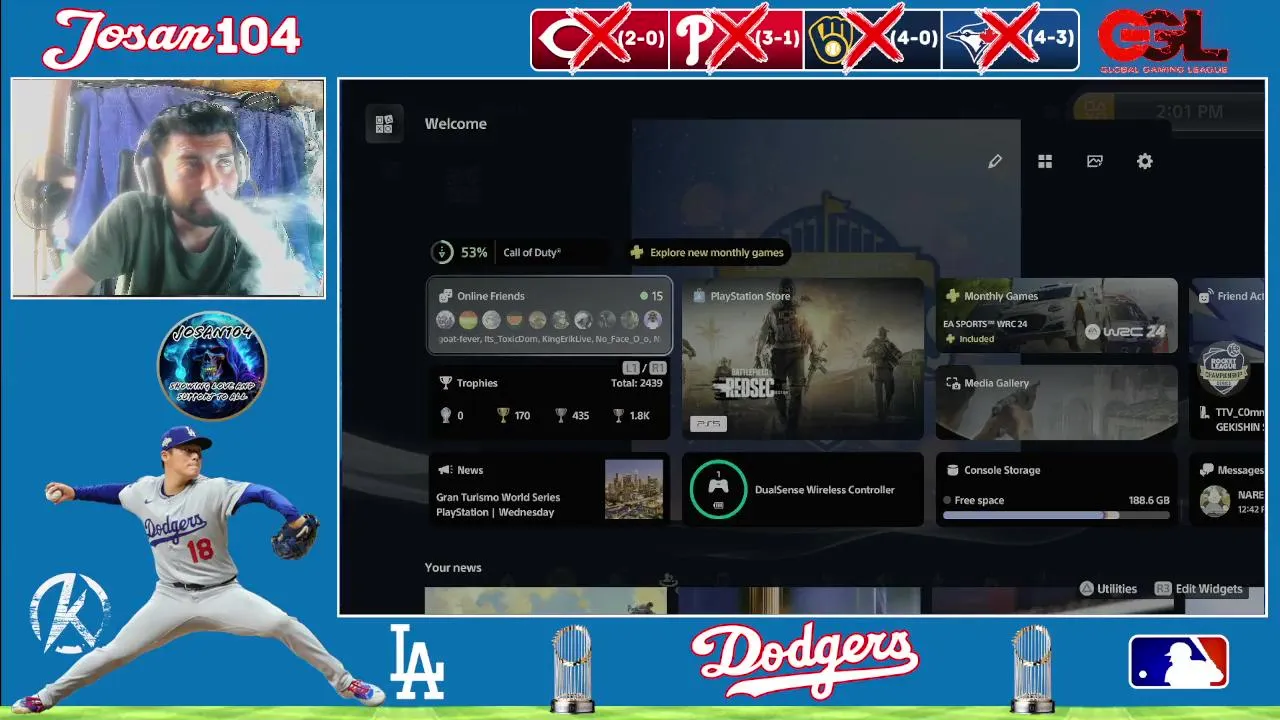Click the Josan104 stream title overlay
Screen dimensions: 1280x720
click(x=171, y=38)
